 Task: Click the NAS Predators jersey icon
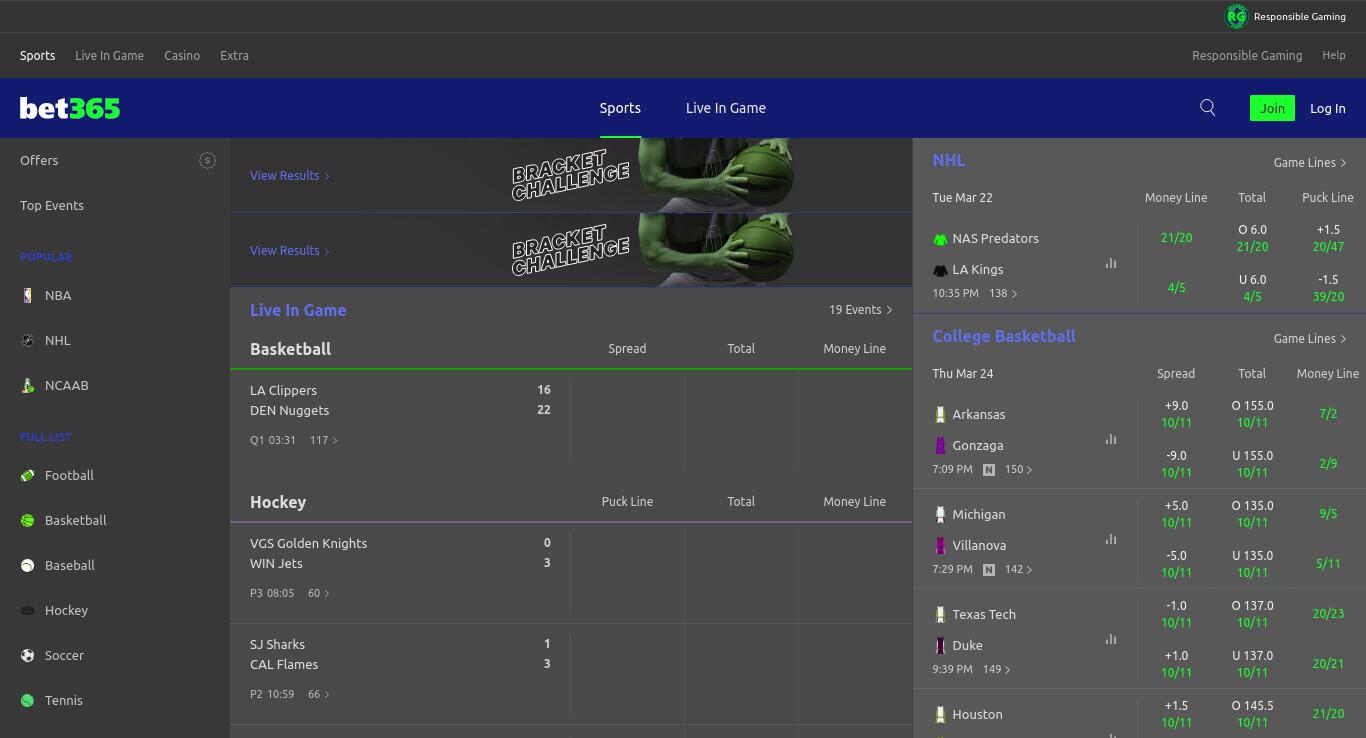(940, 239)
